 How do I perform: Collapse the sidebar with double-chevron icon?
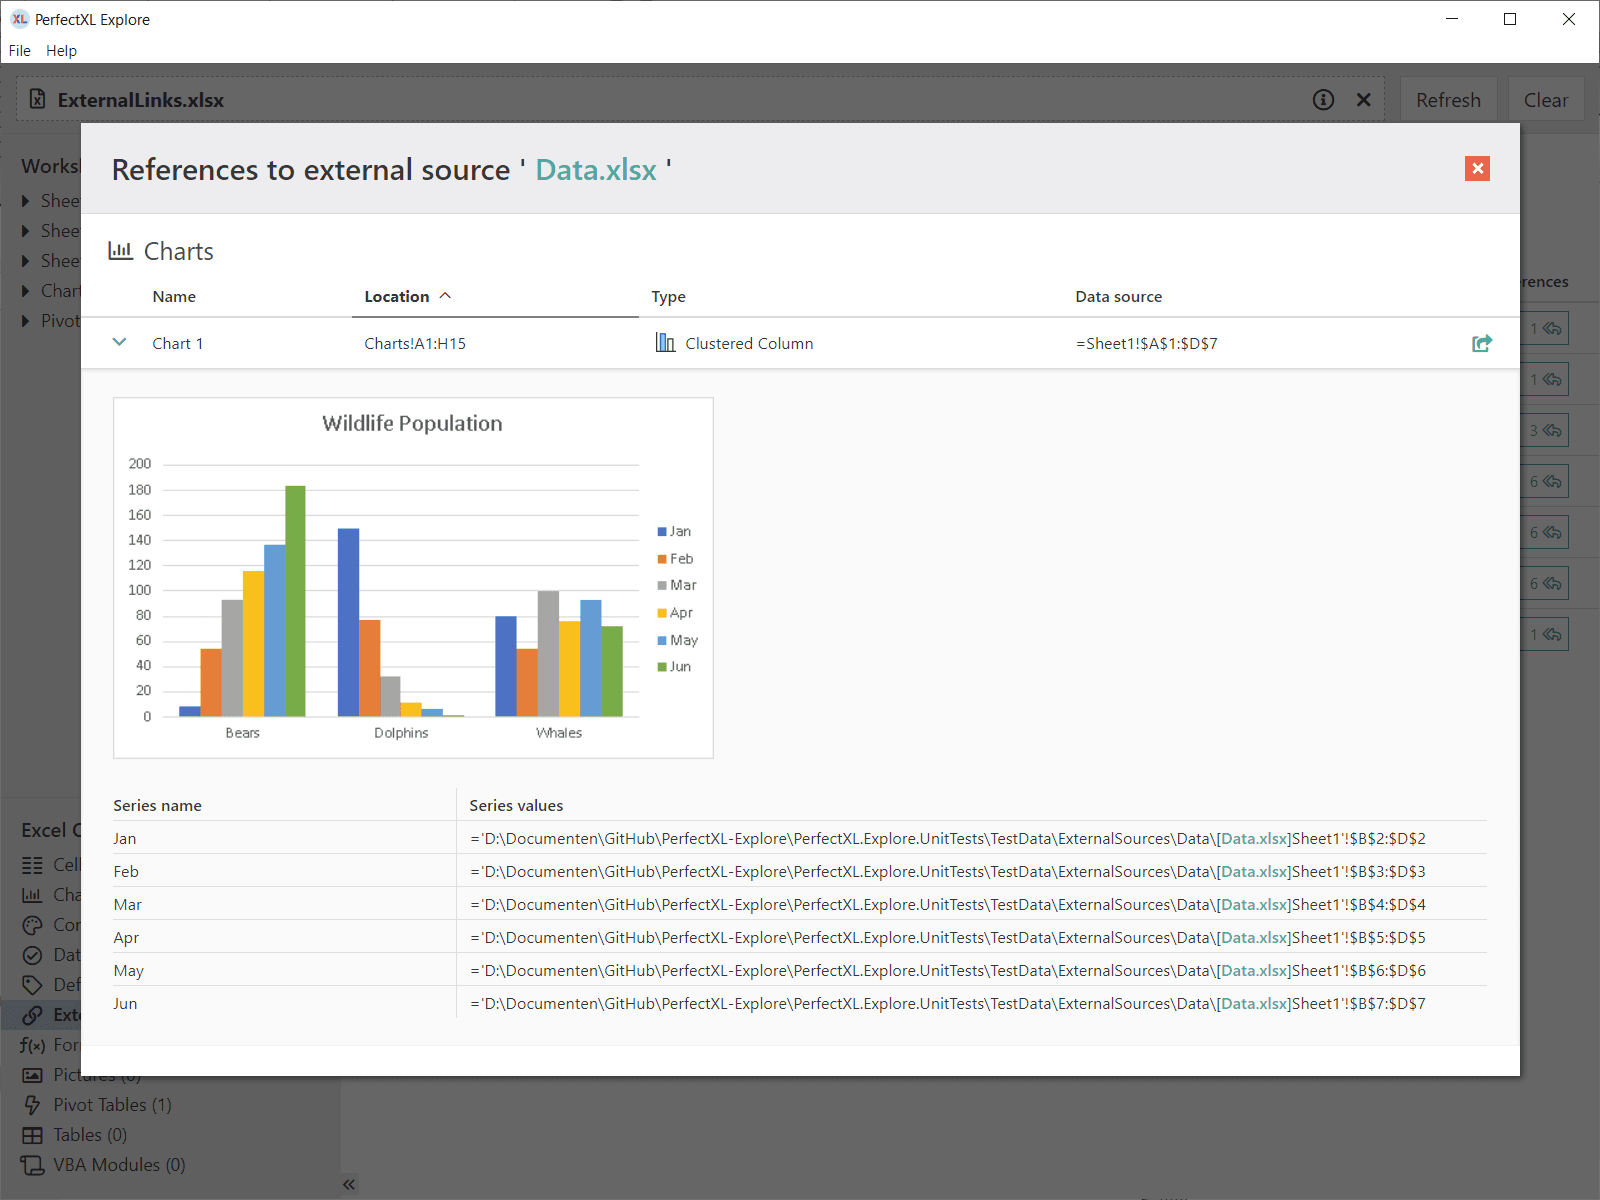coord(349,1184)
